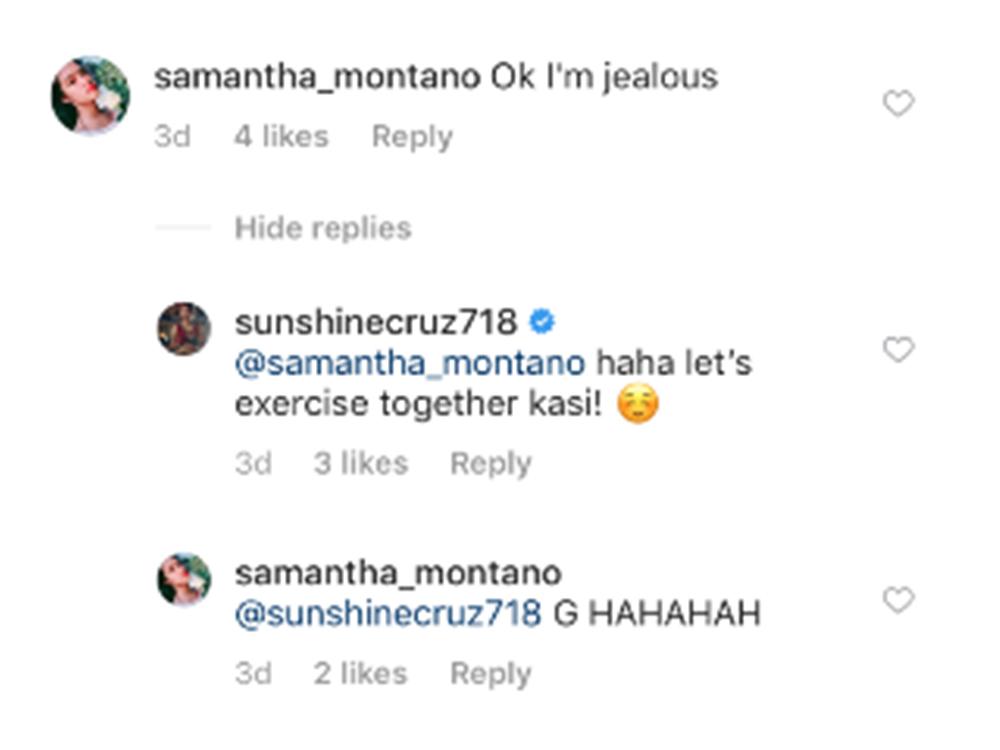
Task: View the "2 likes" list
Action: 360,673
